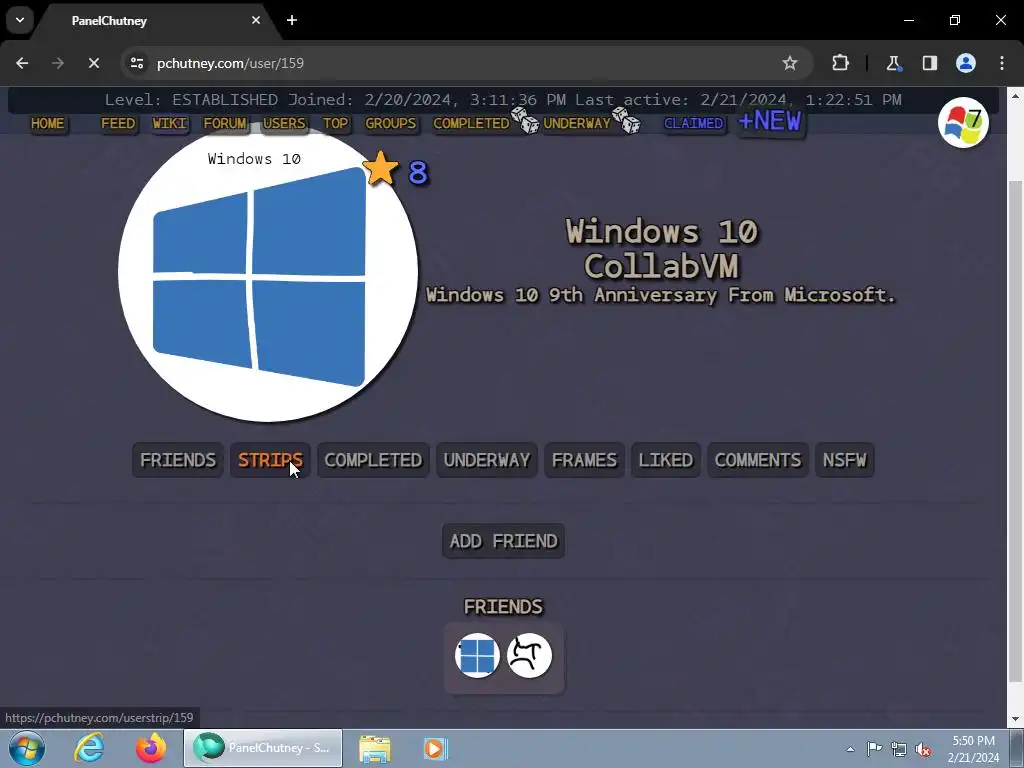
Task: Open the GROUPS navigation link
Action: (x=391, y=123)
